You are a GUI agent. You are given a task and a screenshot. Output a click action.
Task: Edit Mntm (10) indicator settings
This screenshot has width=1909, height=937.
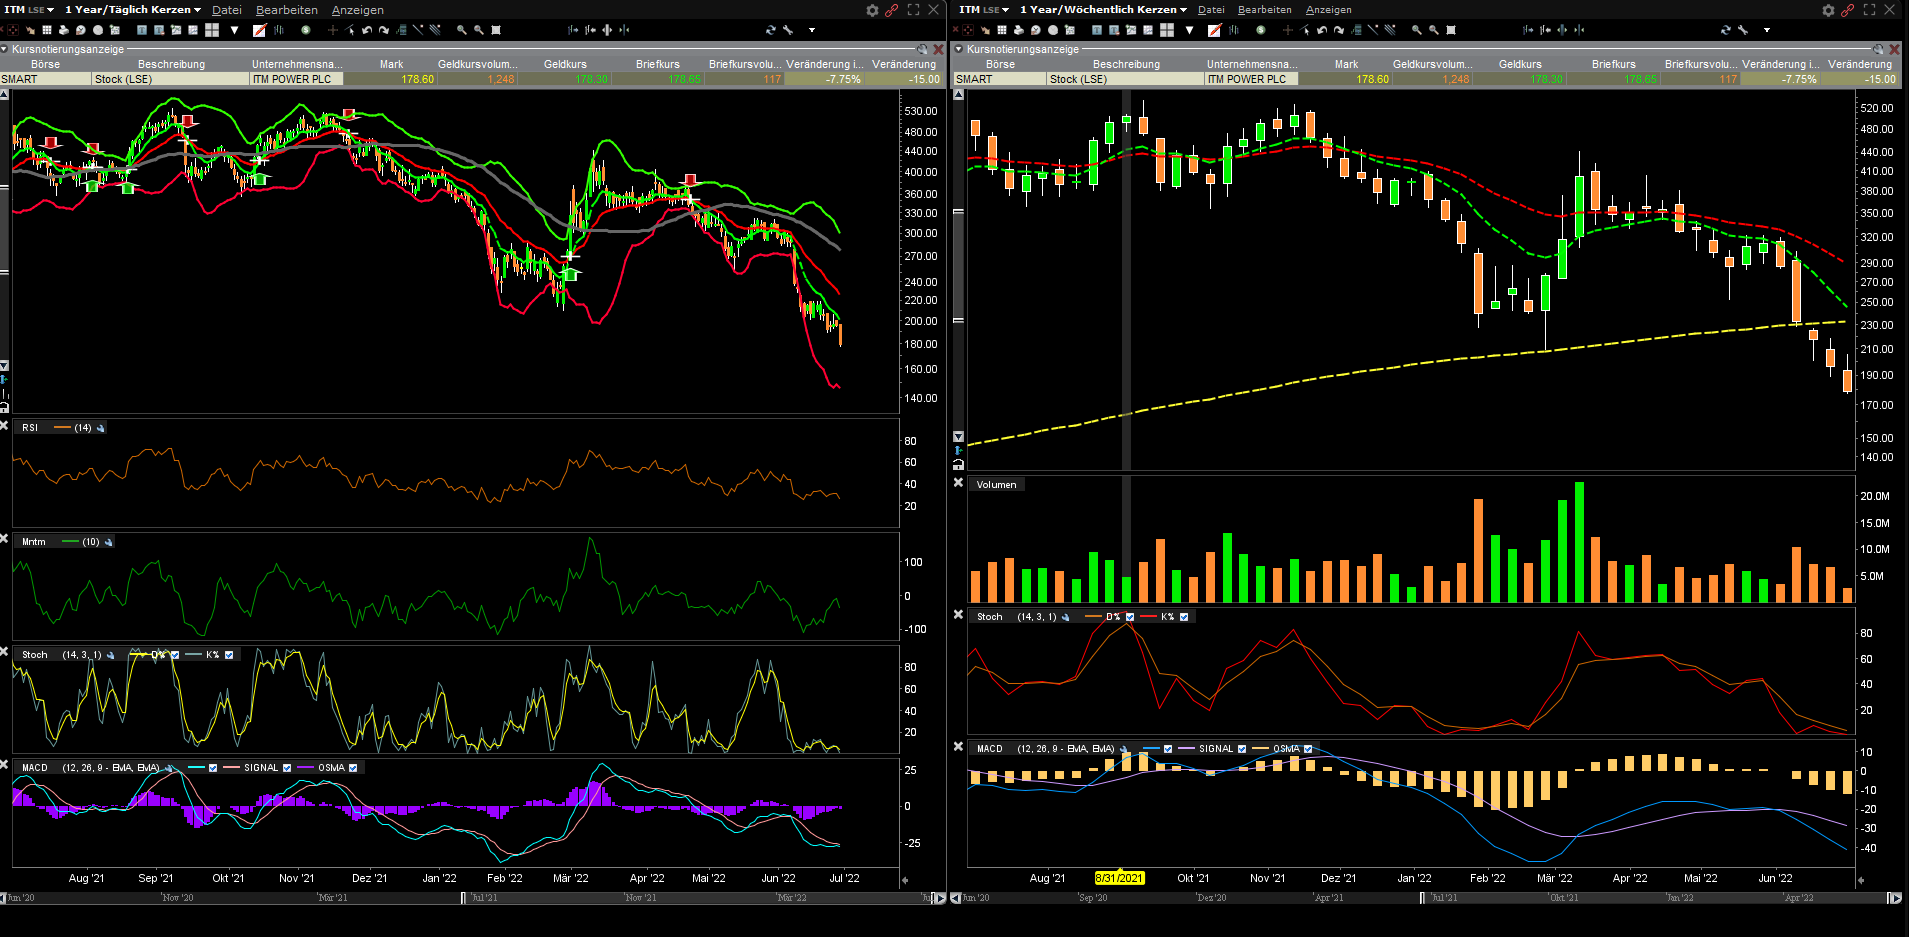108,542
